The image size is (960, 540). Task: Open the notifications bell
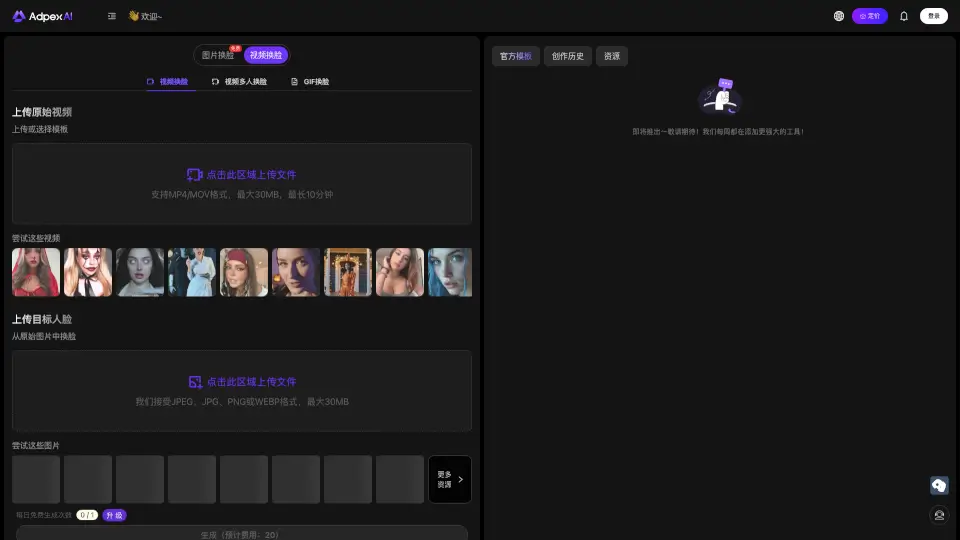pyautogui.click(x=904, y=16)
